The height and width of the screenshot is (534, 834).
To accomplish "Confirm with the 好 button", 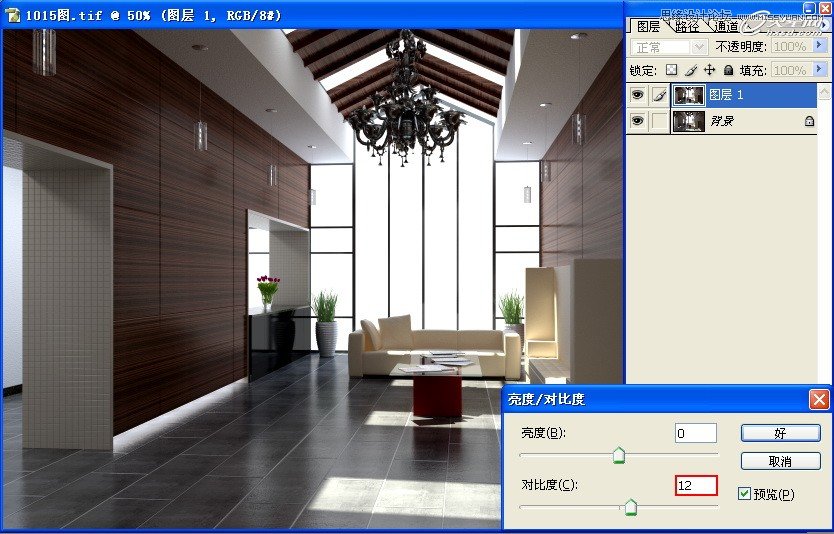I will 780,433.
